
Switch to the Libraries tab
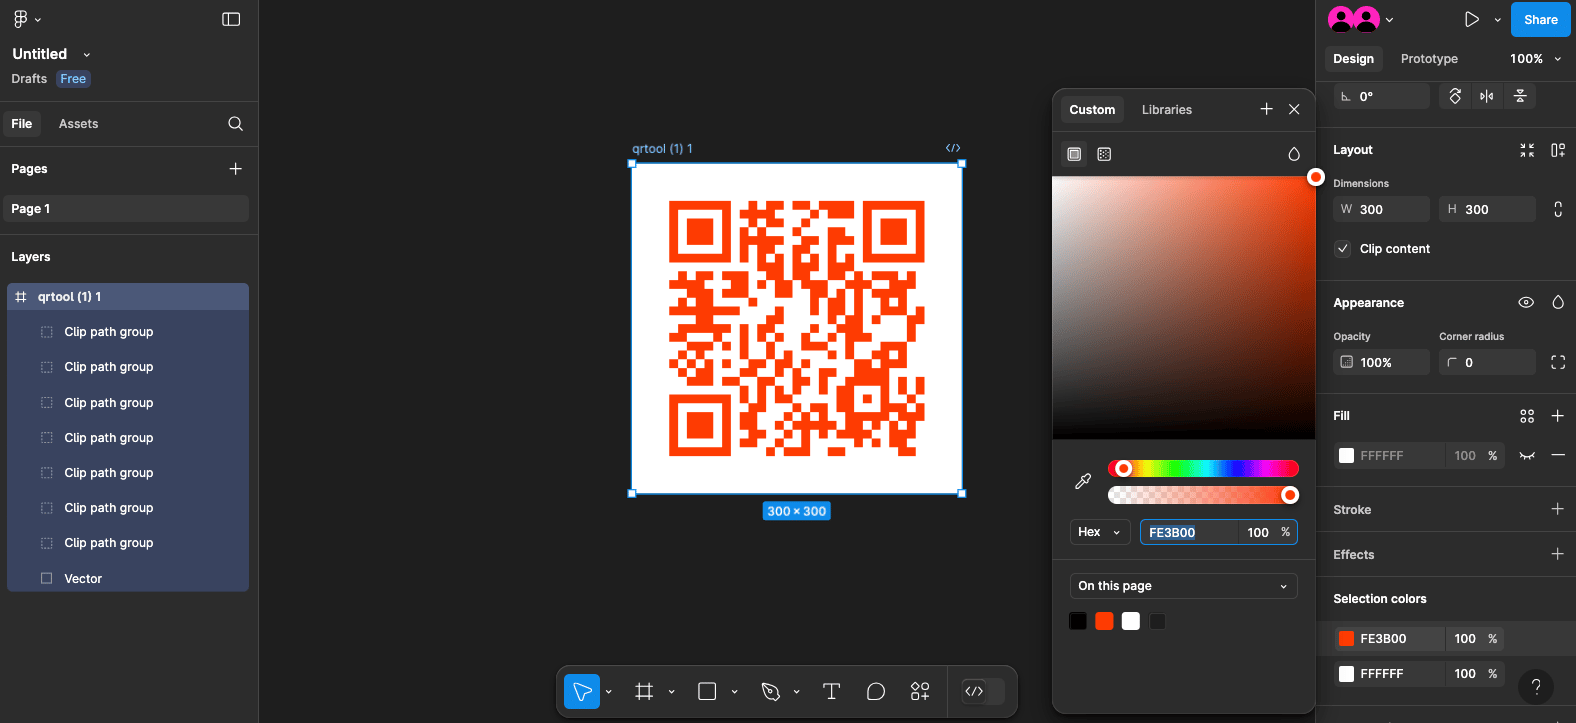pyautogui.click(x=1167, y=110)
